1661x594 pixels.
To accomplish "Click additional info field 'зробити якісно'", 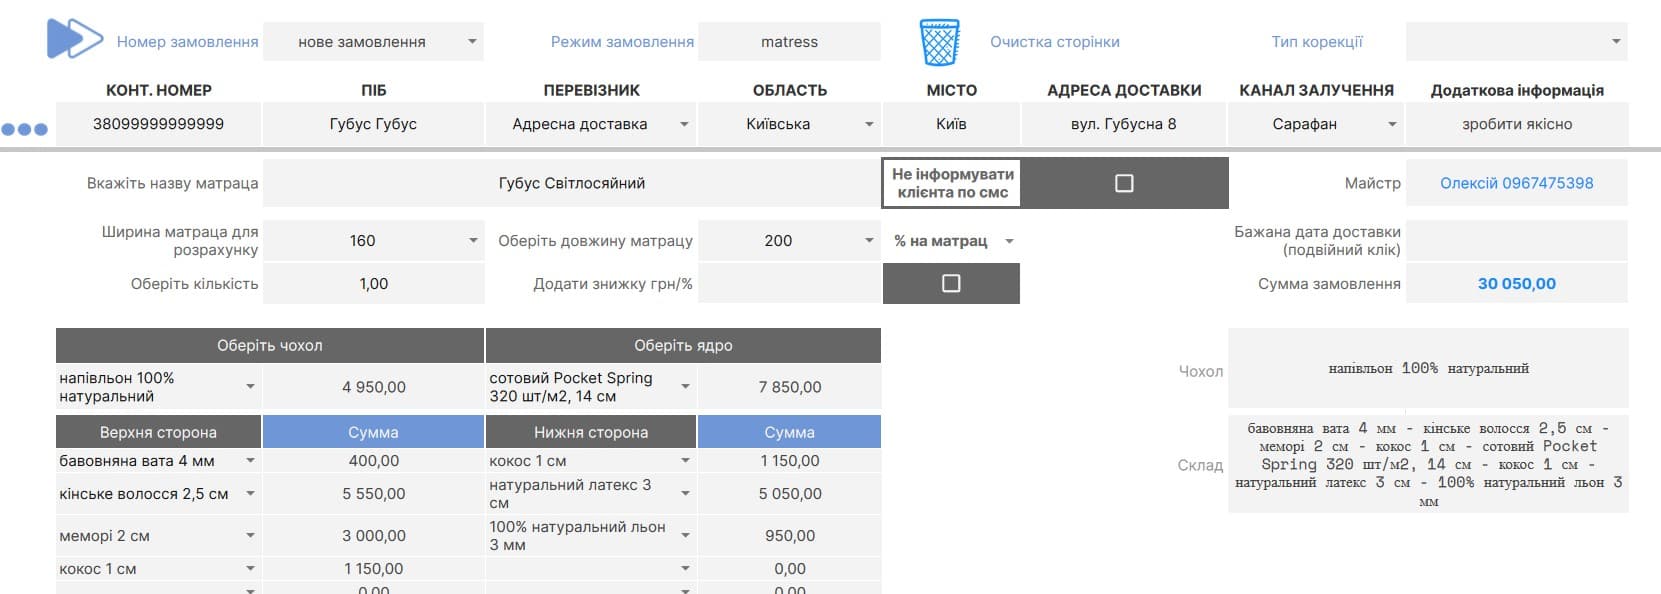I will click(x=1517, y=124).
